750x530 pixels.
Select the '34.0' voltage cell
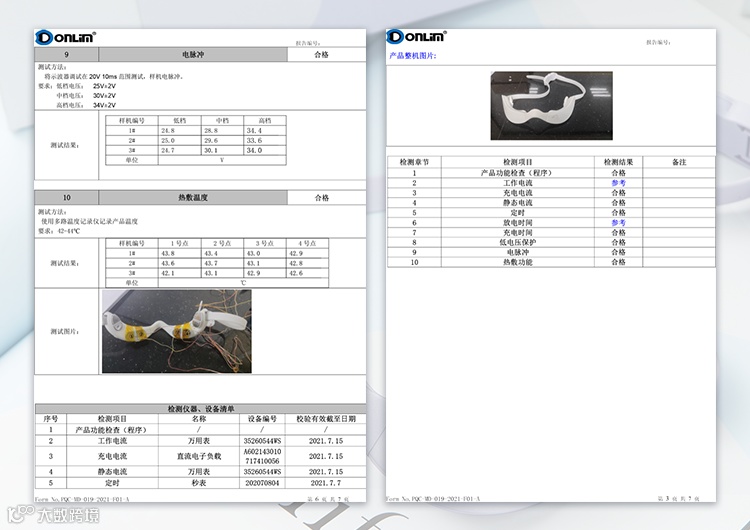coord(265,150)
